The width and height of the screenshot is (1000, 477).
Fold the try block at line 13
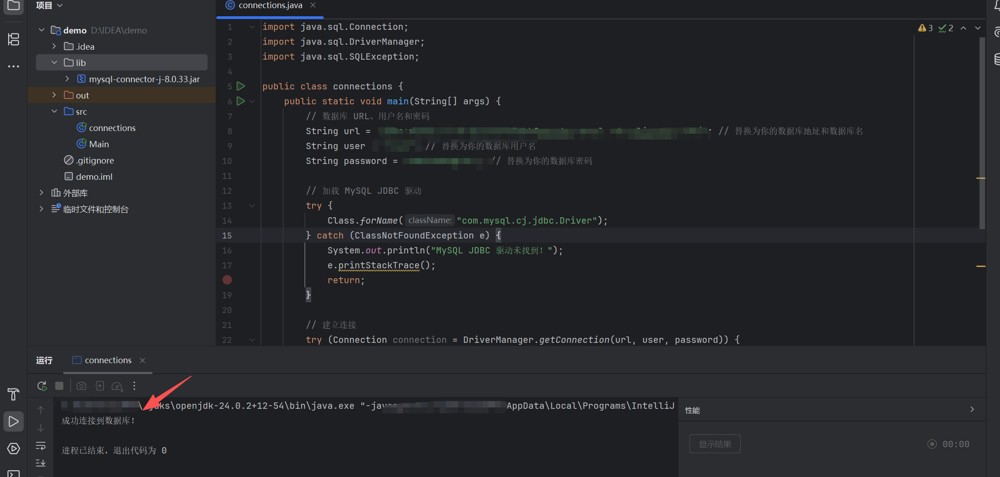253,205
